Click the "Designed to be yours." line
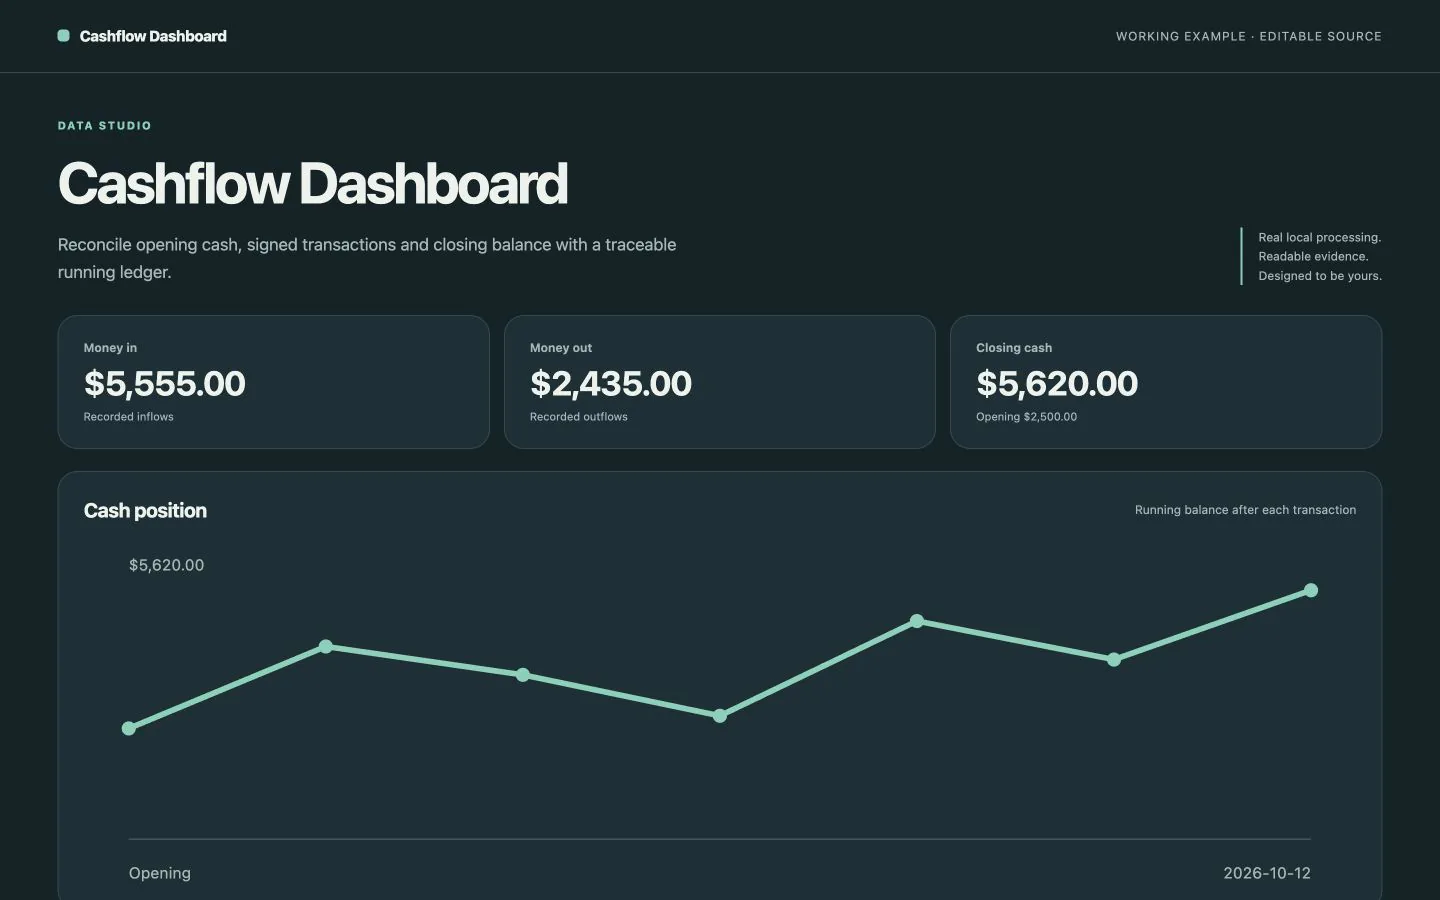Viewport: 1440px width, 900px height. point(1320,276)
